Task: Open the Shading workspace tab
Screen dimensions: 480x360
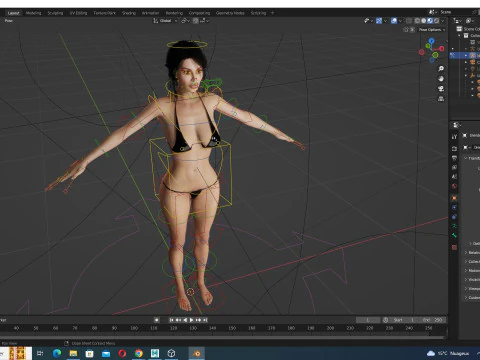Action: 129,13
